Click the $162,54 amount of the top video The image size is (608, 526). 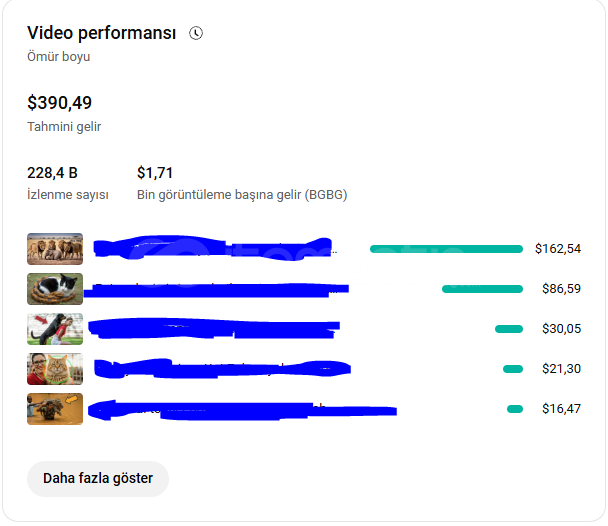pyautogui.click(x=558, y=249)
